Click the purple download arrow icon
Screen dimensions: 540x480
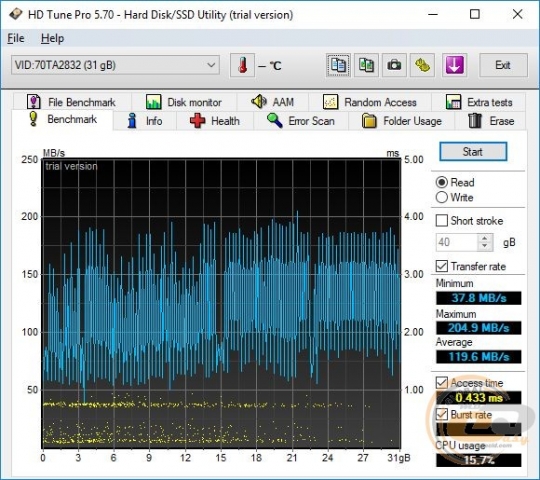pyautogui.click(x=454, y=65)
